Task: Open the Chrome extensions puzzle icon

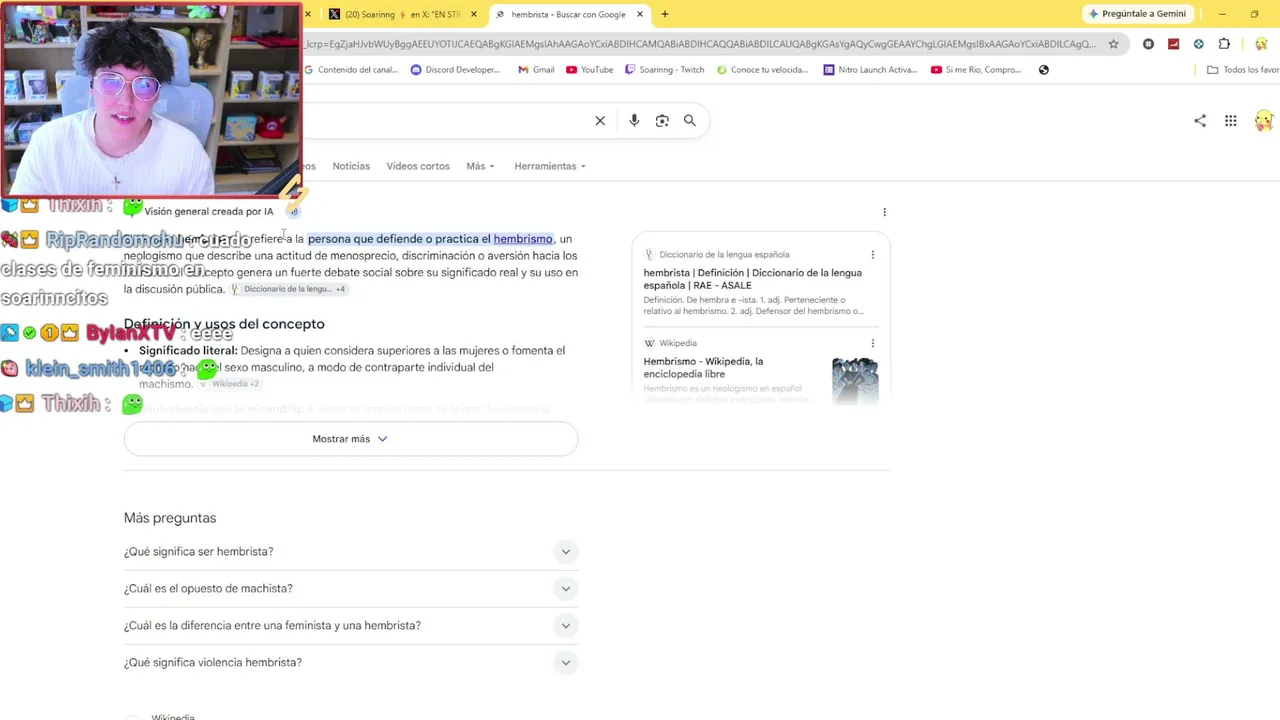Action: click(x=1224, y=44)
